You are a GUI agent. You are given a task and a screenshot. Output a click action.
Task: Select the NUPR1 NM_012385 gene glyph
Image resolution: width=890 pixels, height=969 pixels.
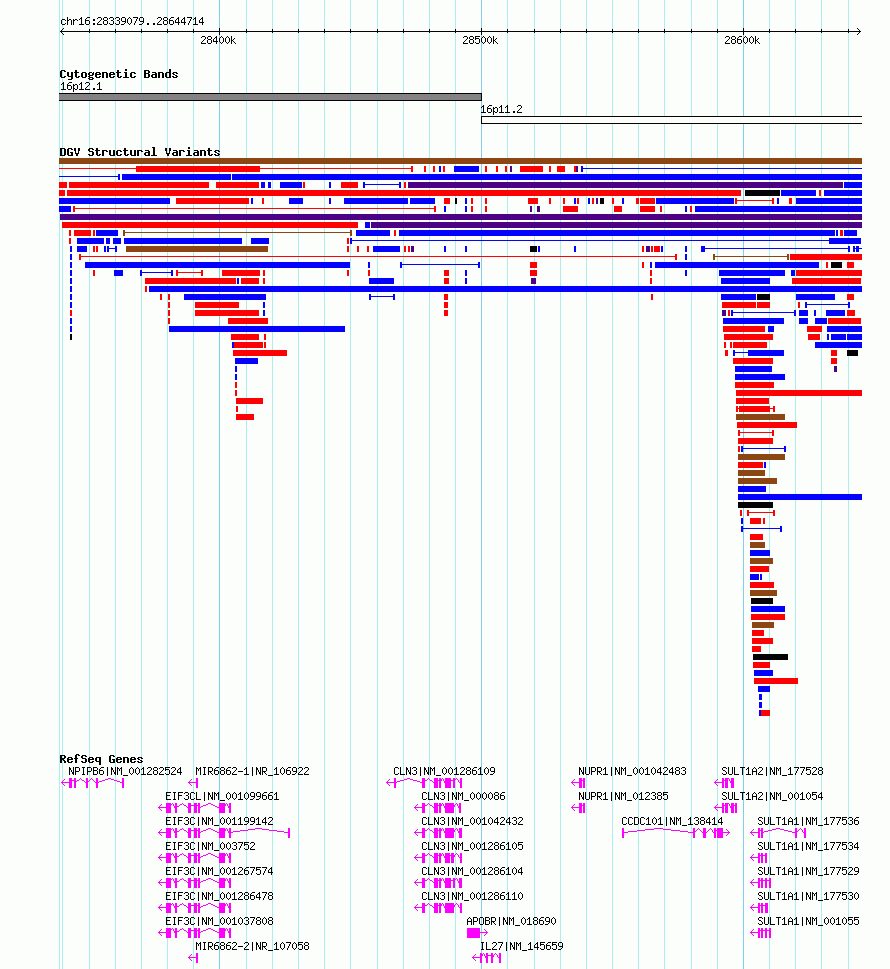coord(578,808)
